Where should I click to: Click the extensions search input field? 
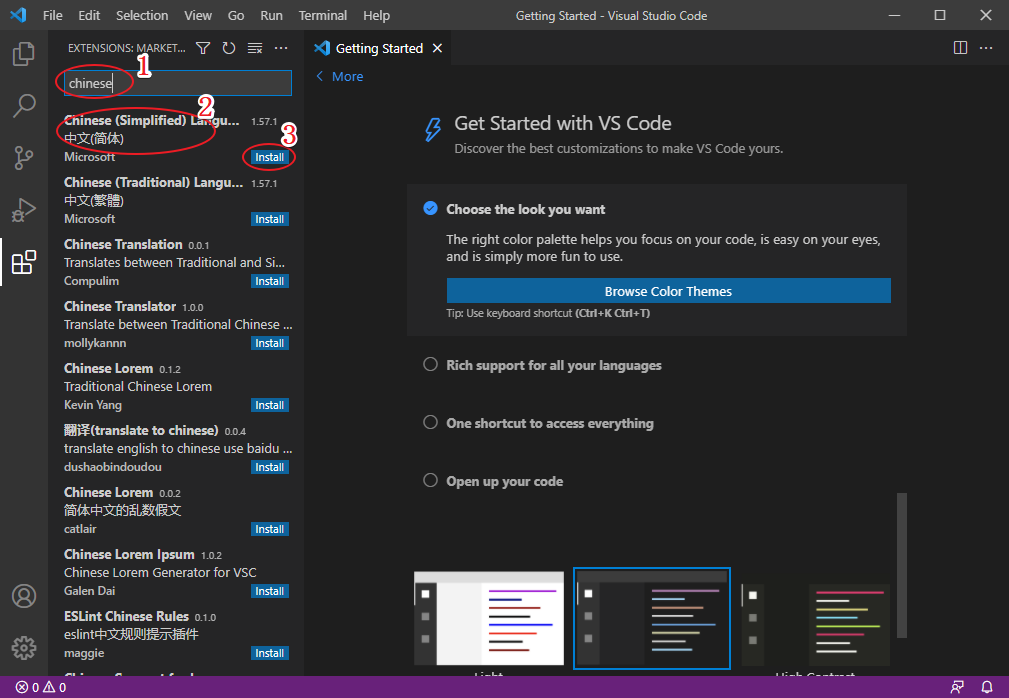point(178,83)
